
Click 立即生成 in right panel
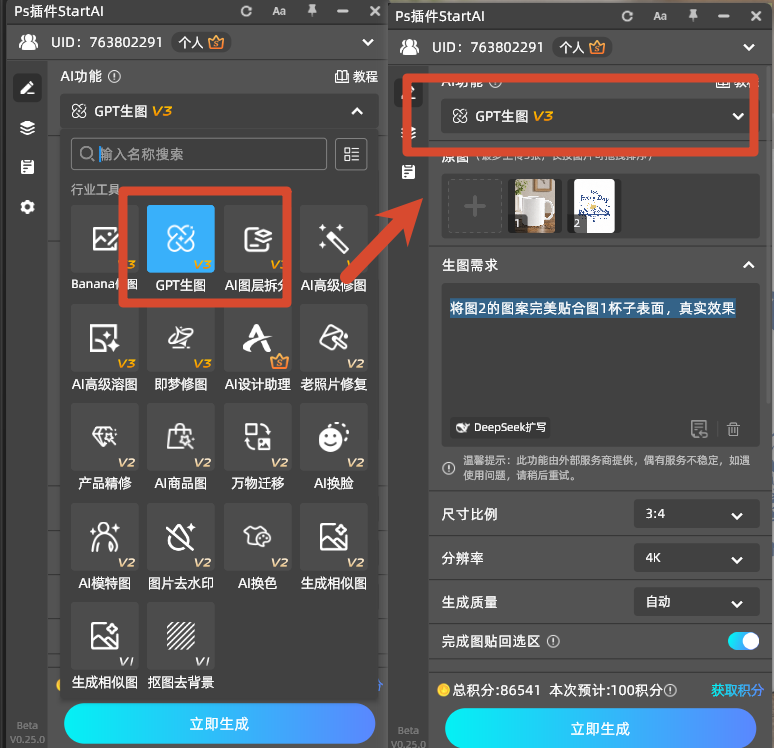click(600, 728)
